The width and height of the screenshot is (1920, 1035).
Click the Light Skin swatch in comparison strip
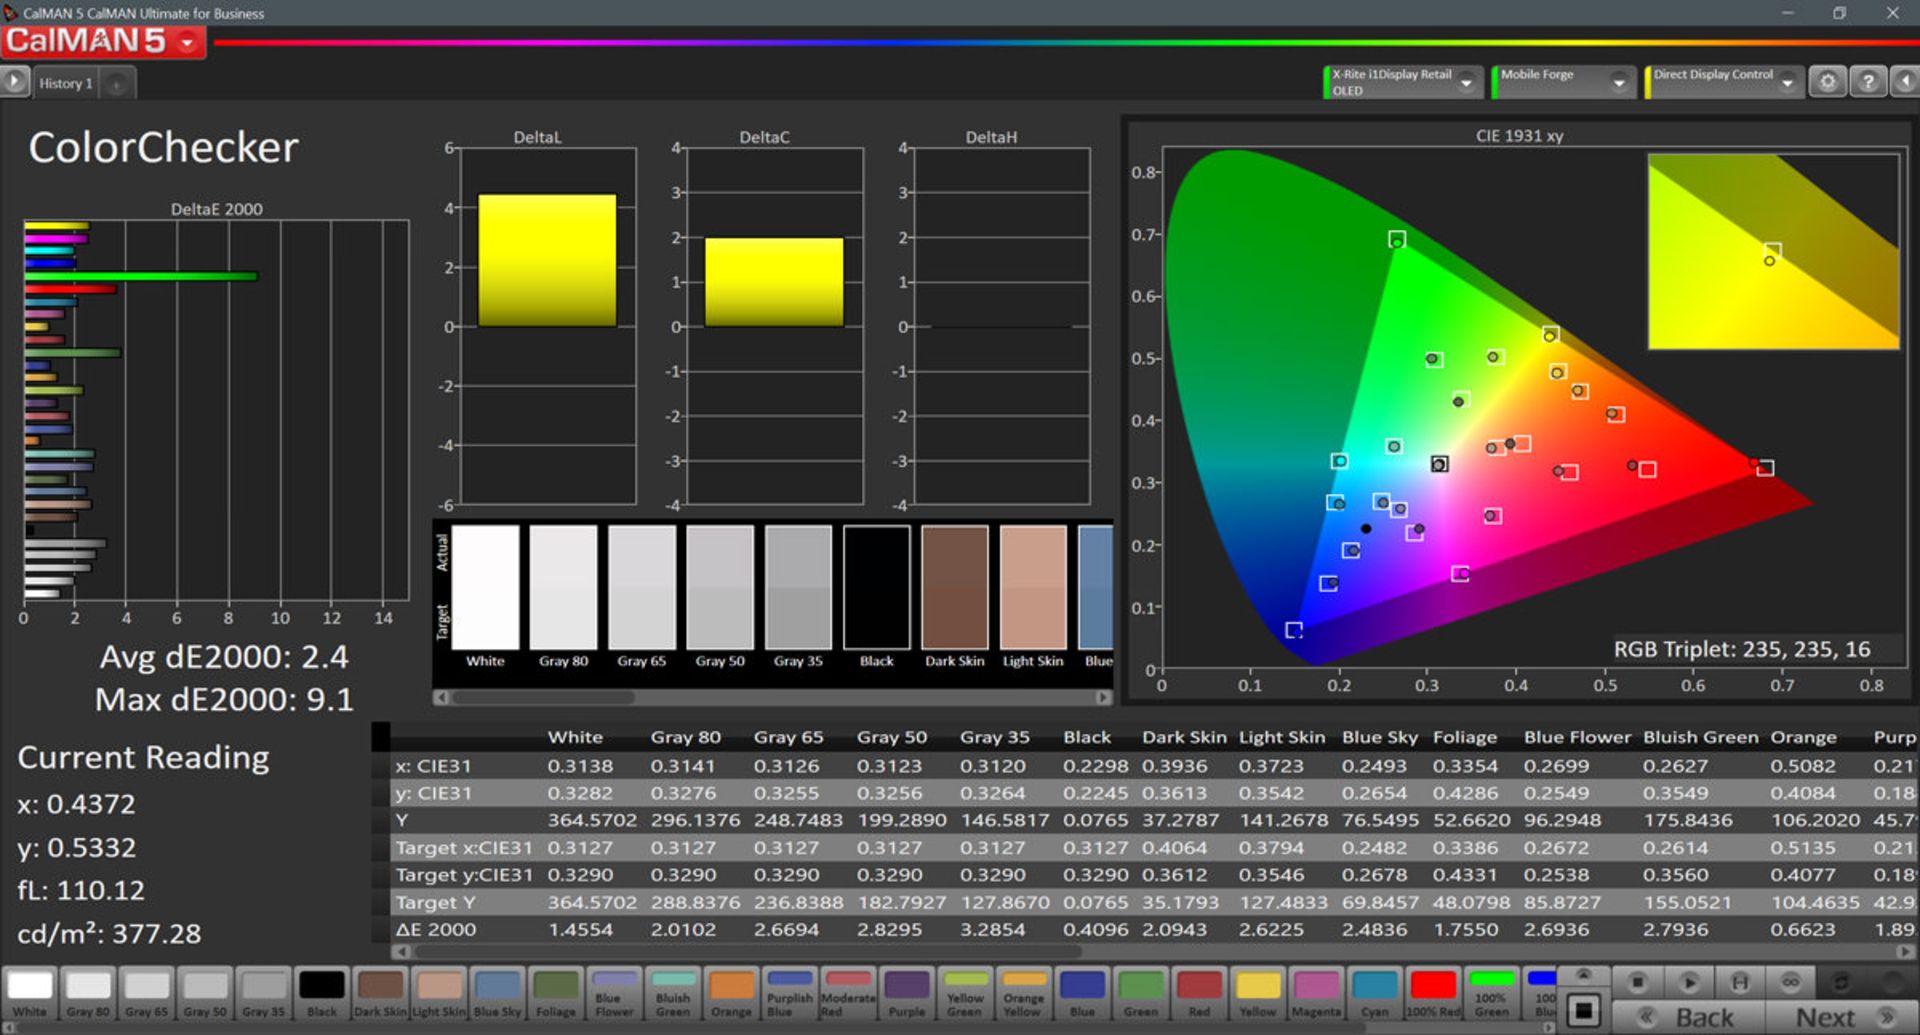(x=1033, y=588)
